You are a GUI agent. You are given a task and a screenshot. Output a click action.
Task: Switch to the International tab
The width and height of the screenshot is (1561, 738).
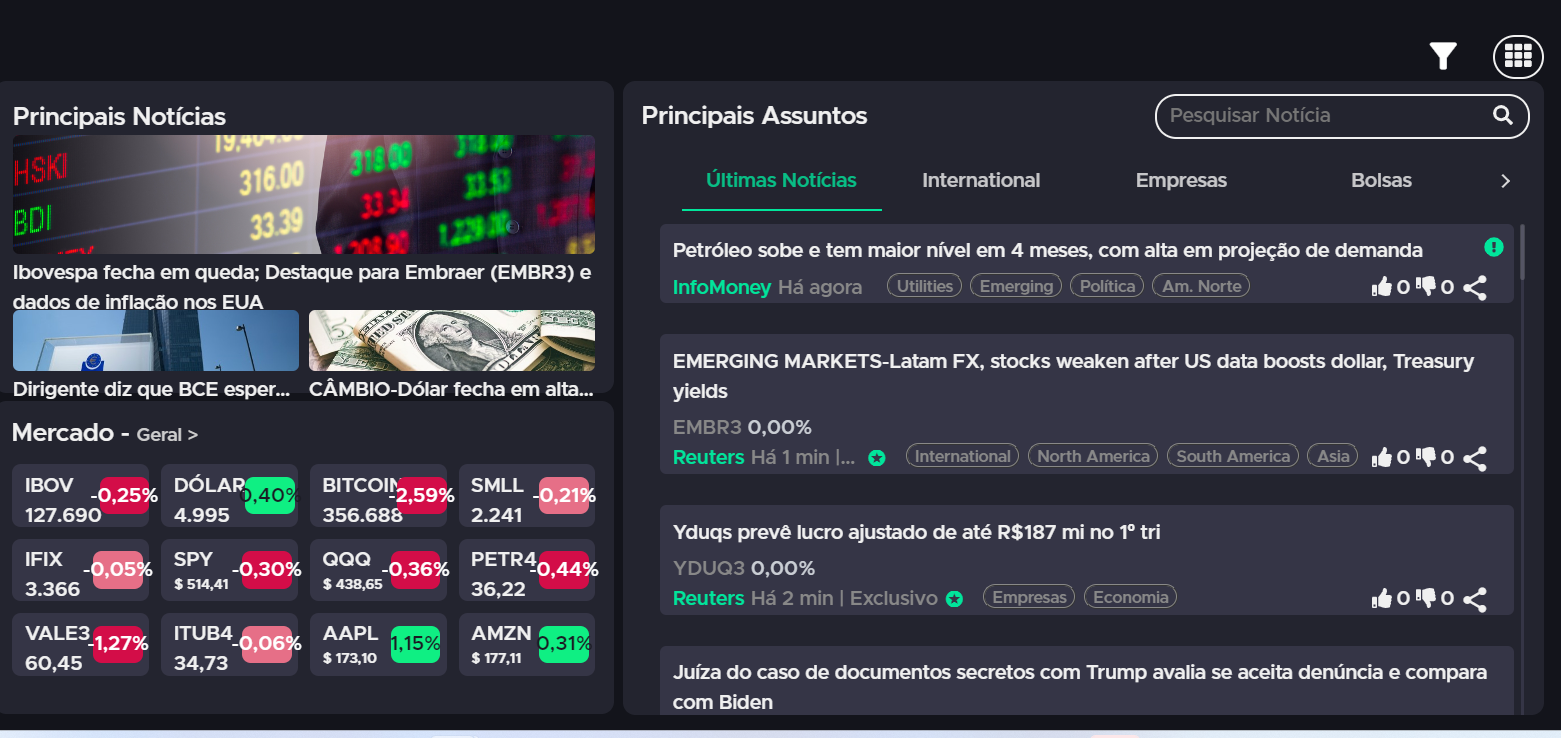tap(980, 181)
